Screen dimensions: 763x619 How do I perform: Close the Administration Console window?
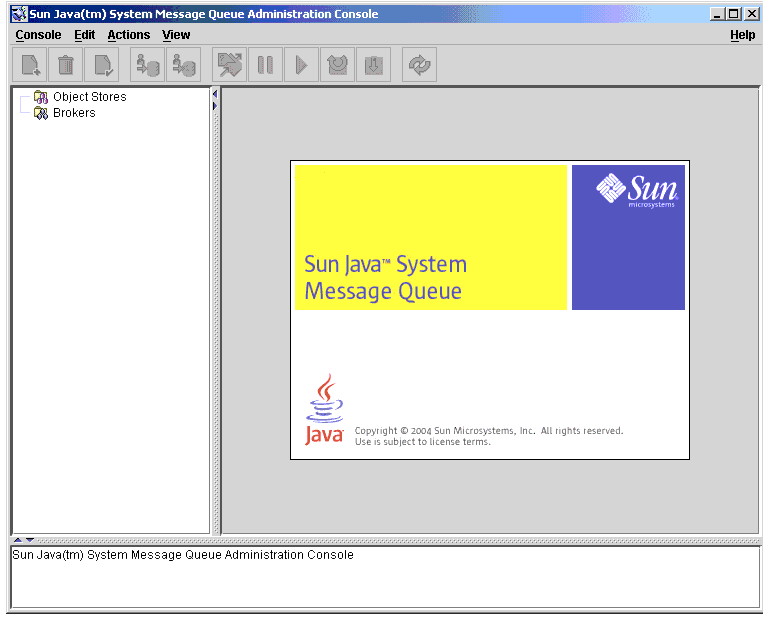(751, 14)
